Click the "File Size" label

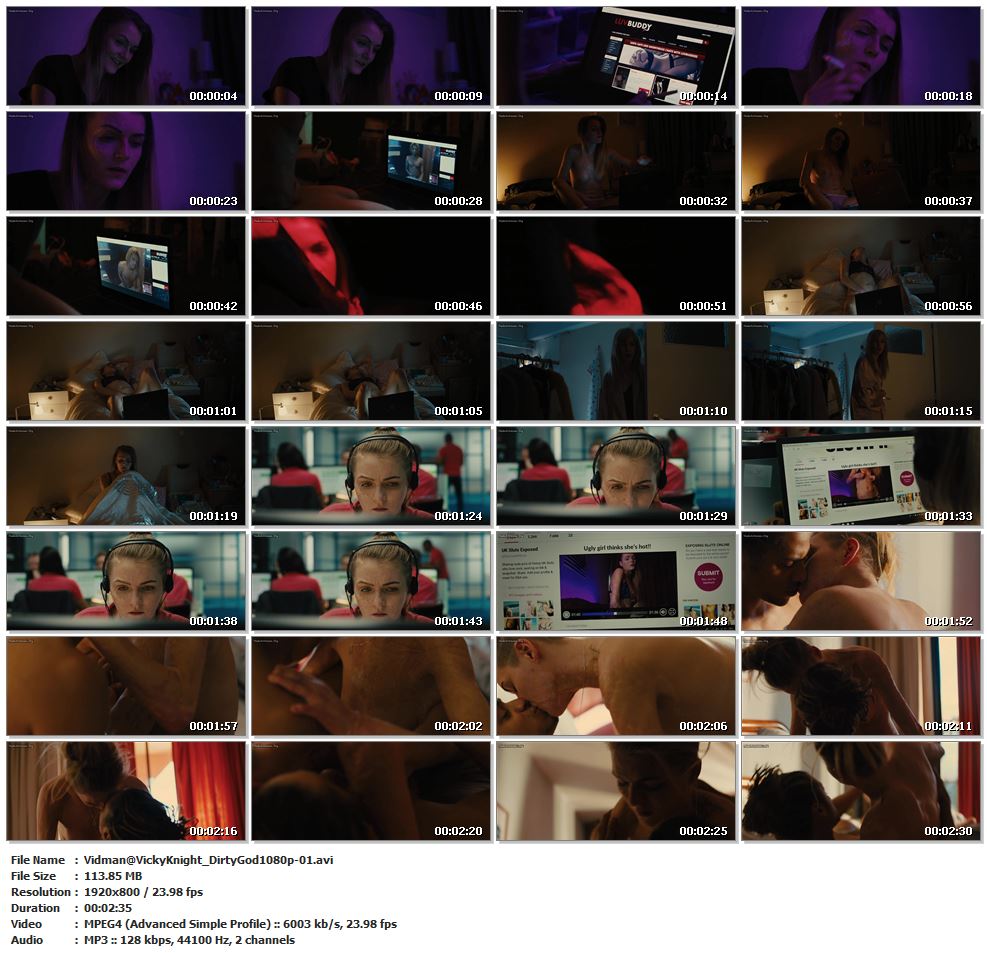tap(33, 876)
